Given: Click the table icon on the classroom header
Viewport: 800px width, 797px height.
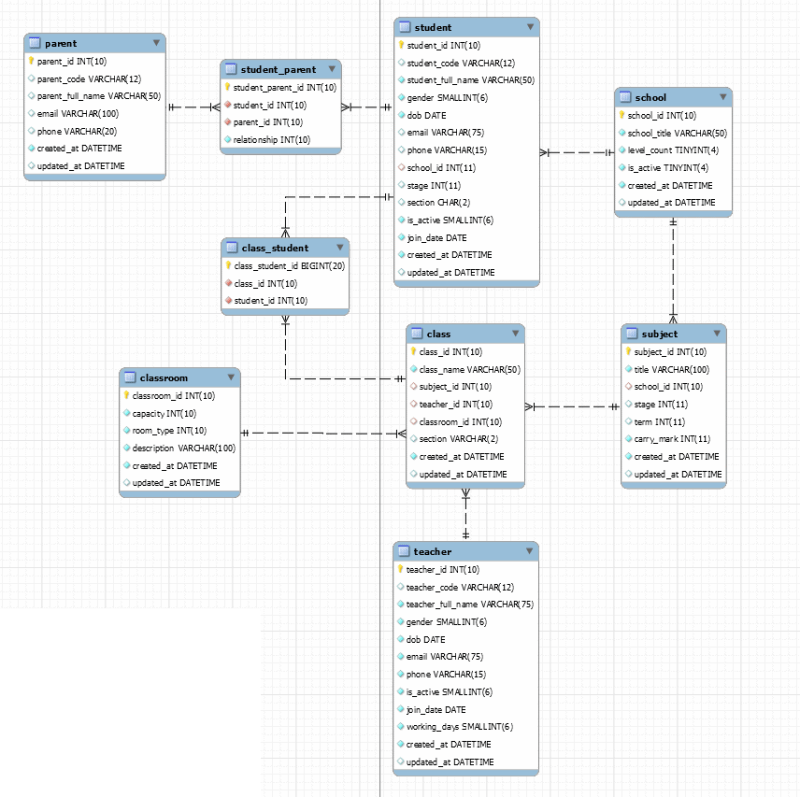Looking at the screenshot, I should (x=127, y=378).
